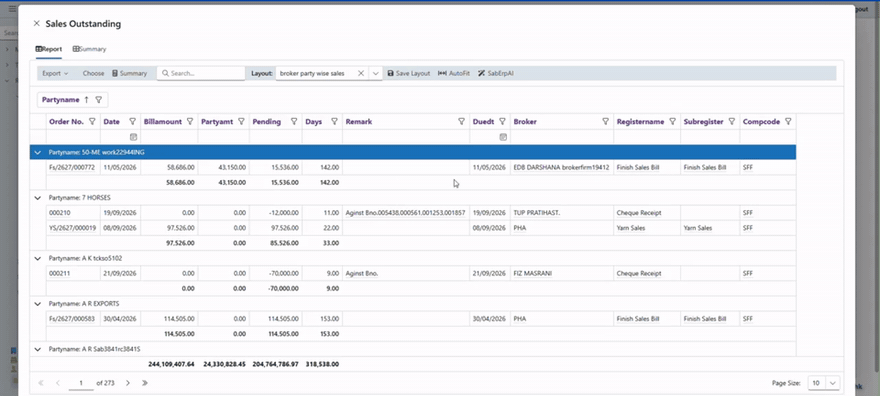The width and height of the screenshot is (880, 396).
Task: Open the Layout dropdown arrow
Action: pos(375,73)
